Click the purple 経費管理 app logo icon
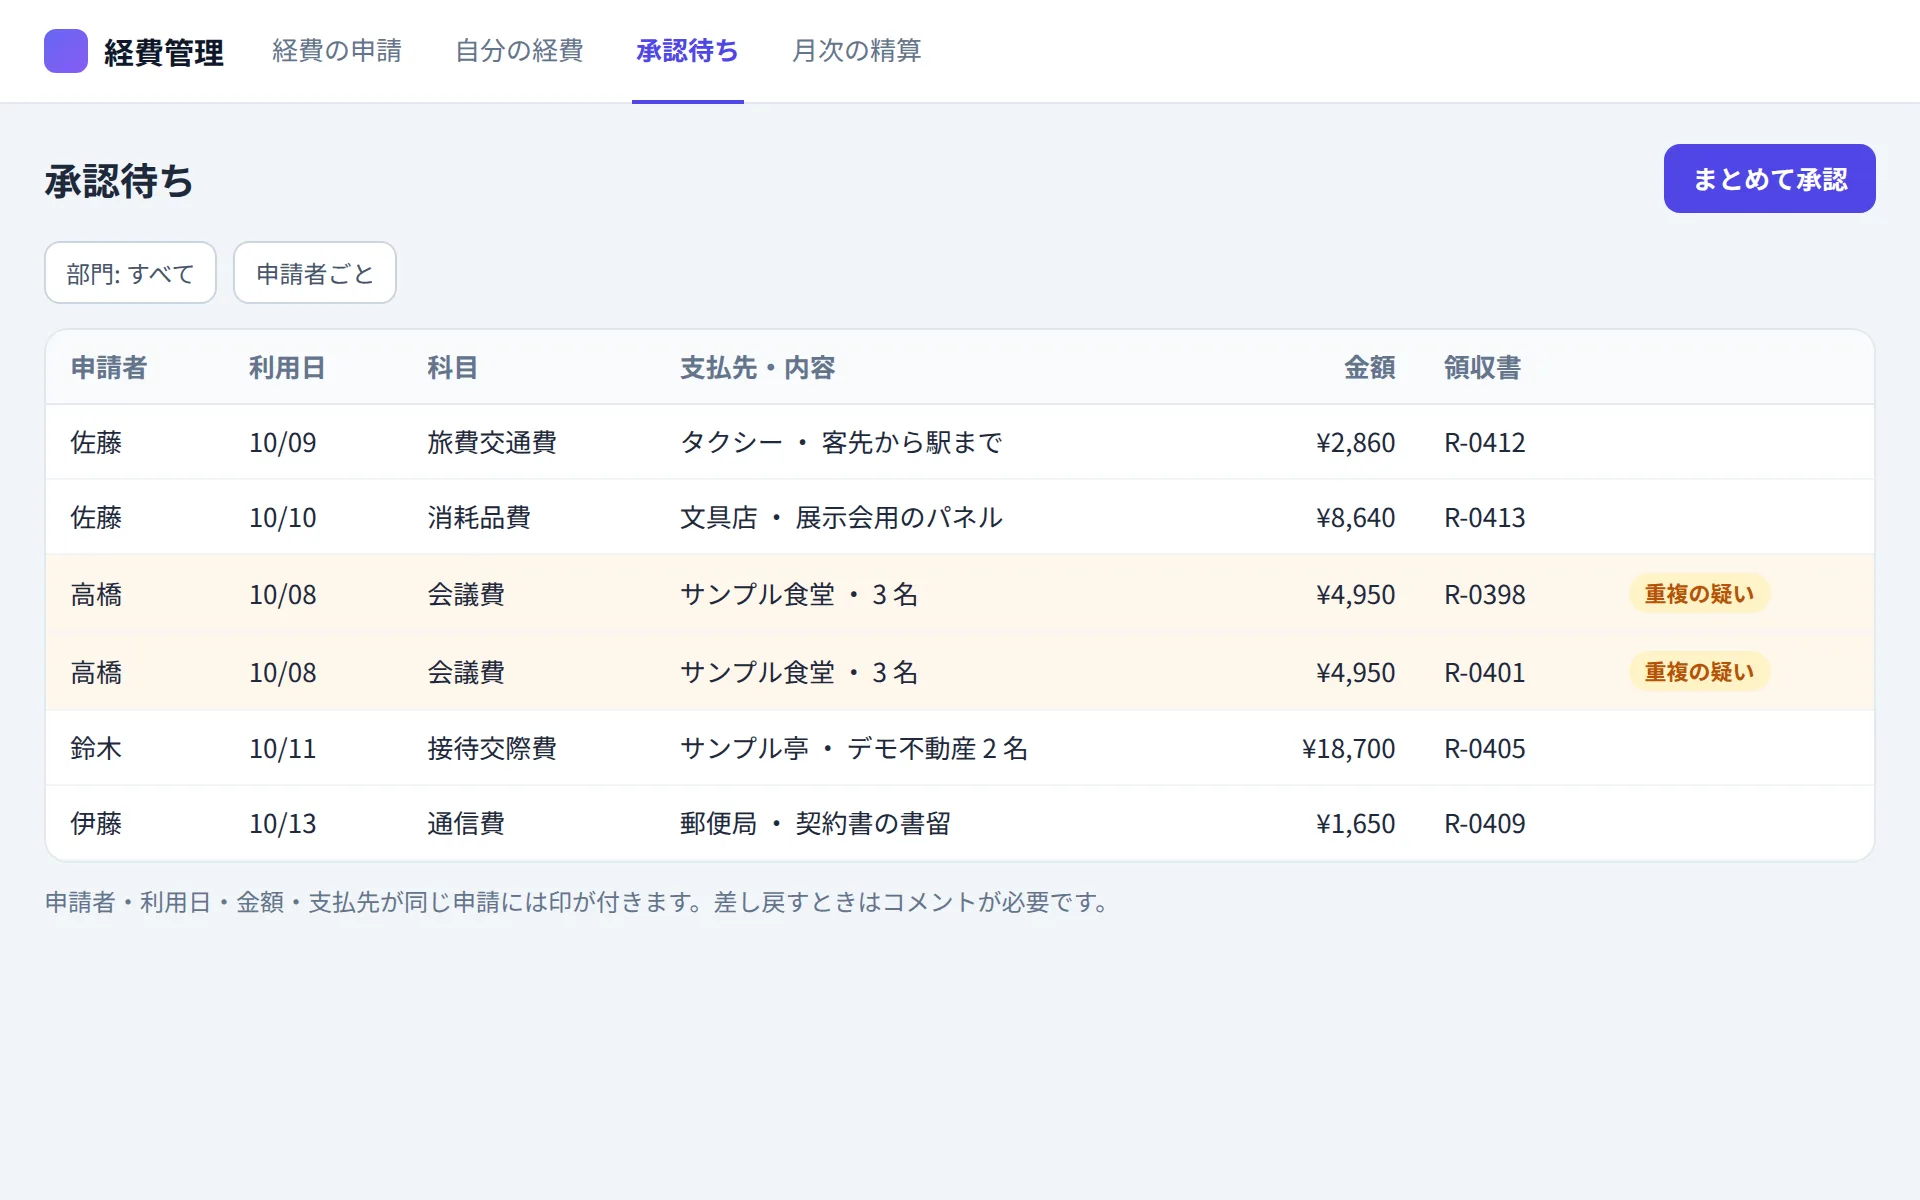The image size is (1920, 1200). click(66, 51)
